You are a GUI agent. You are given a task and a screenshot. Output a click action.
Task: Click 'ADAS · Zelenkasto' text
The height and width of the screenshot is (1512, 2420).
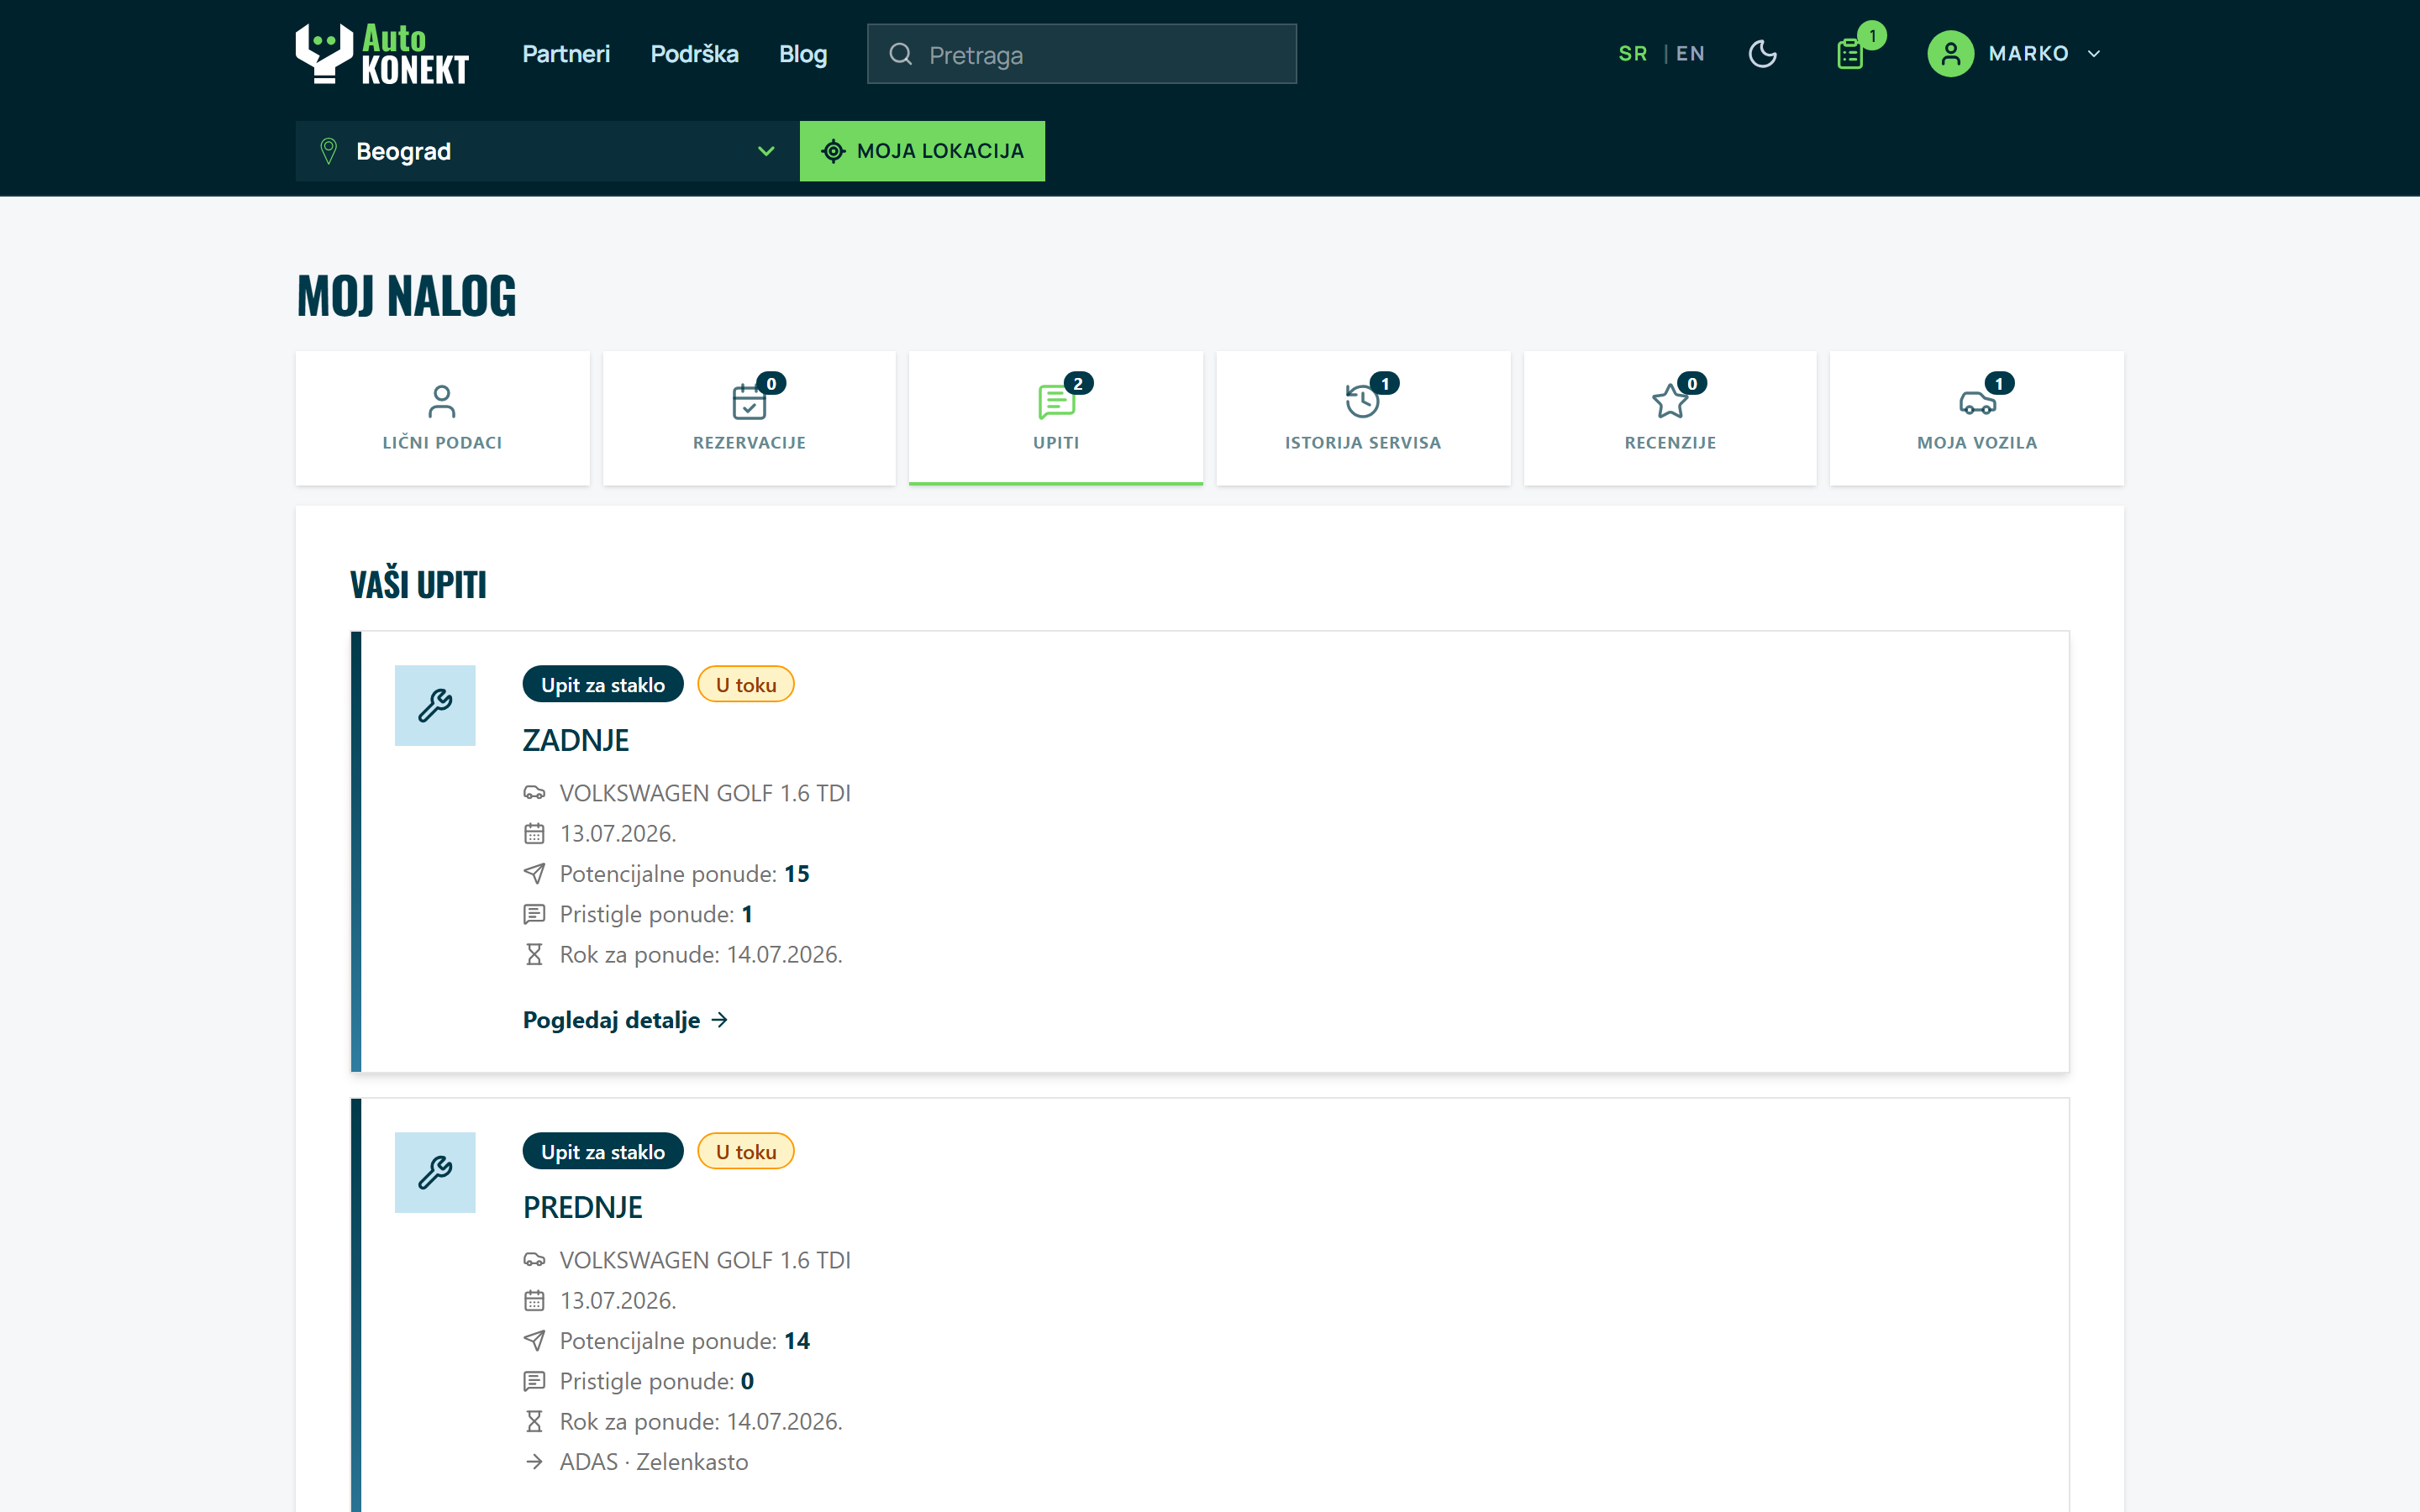(654, 1462)
